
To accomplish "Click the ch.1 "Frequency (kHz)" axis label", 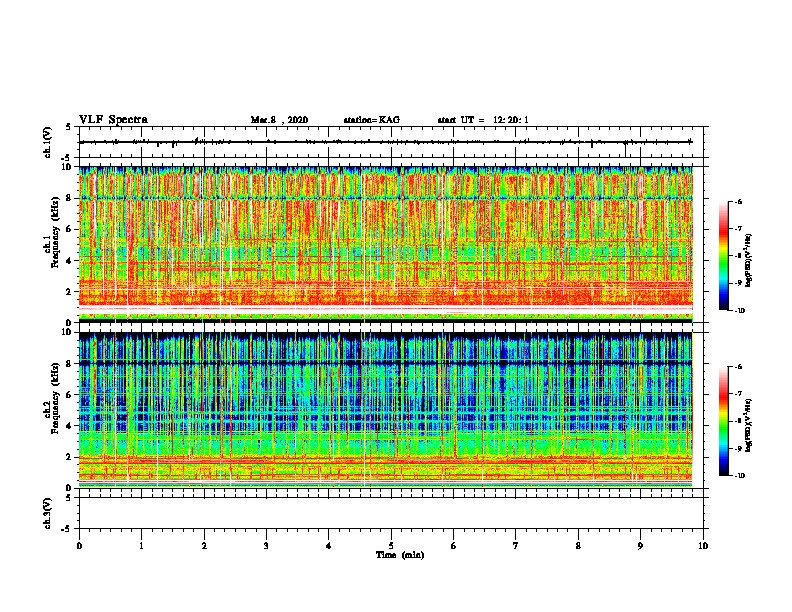I will pyautogui.click(x=55, y=232).
